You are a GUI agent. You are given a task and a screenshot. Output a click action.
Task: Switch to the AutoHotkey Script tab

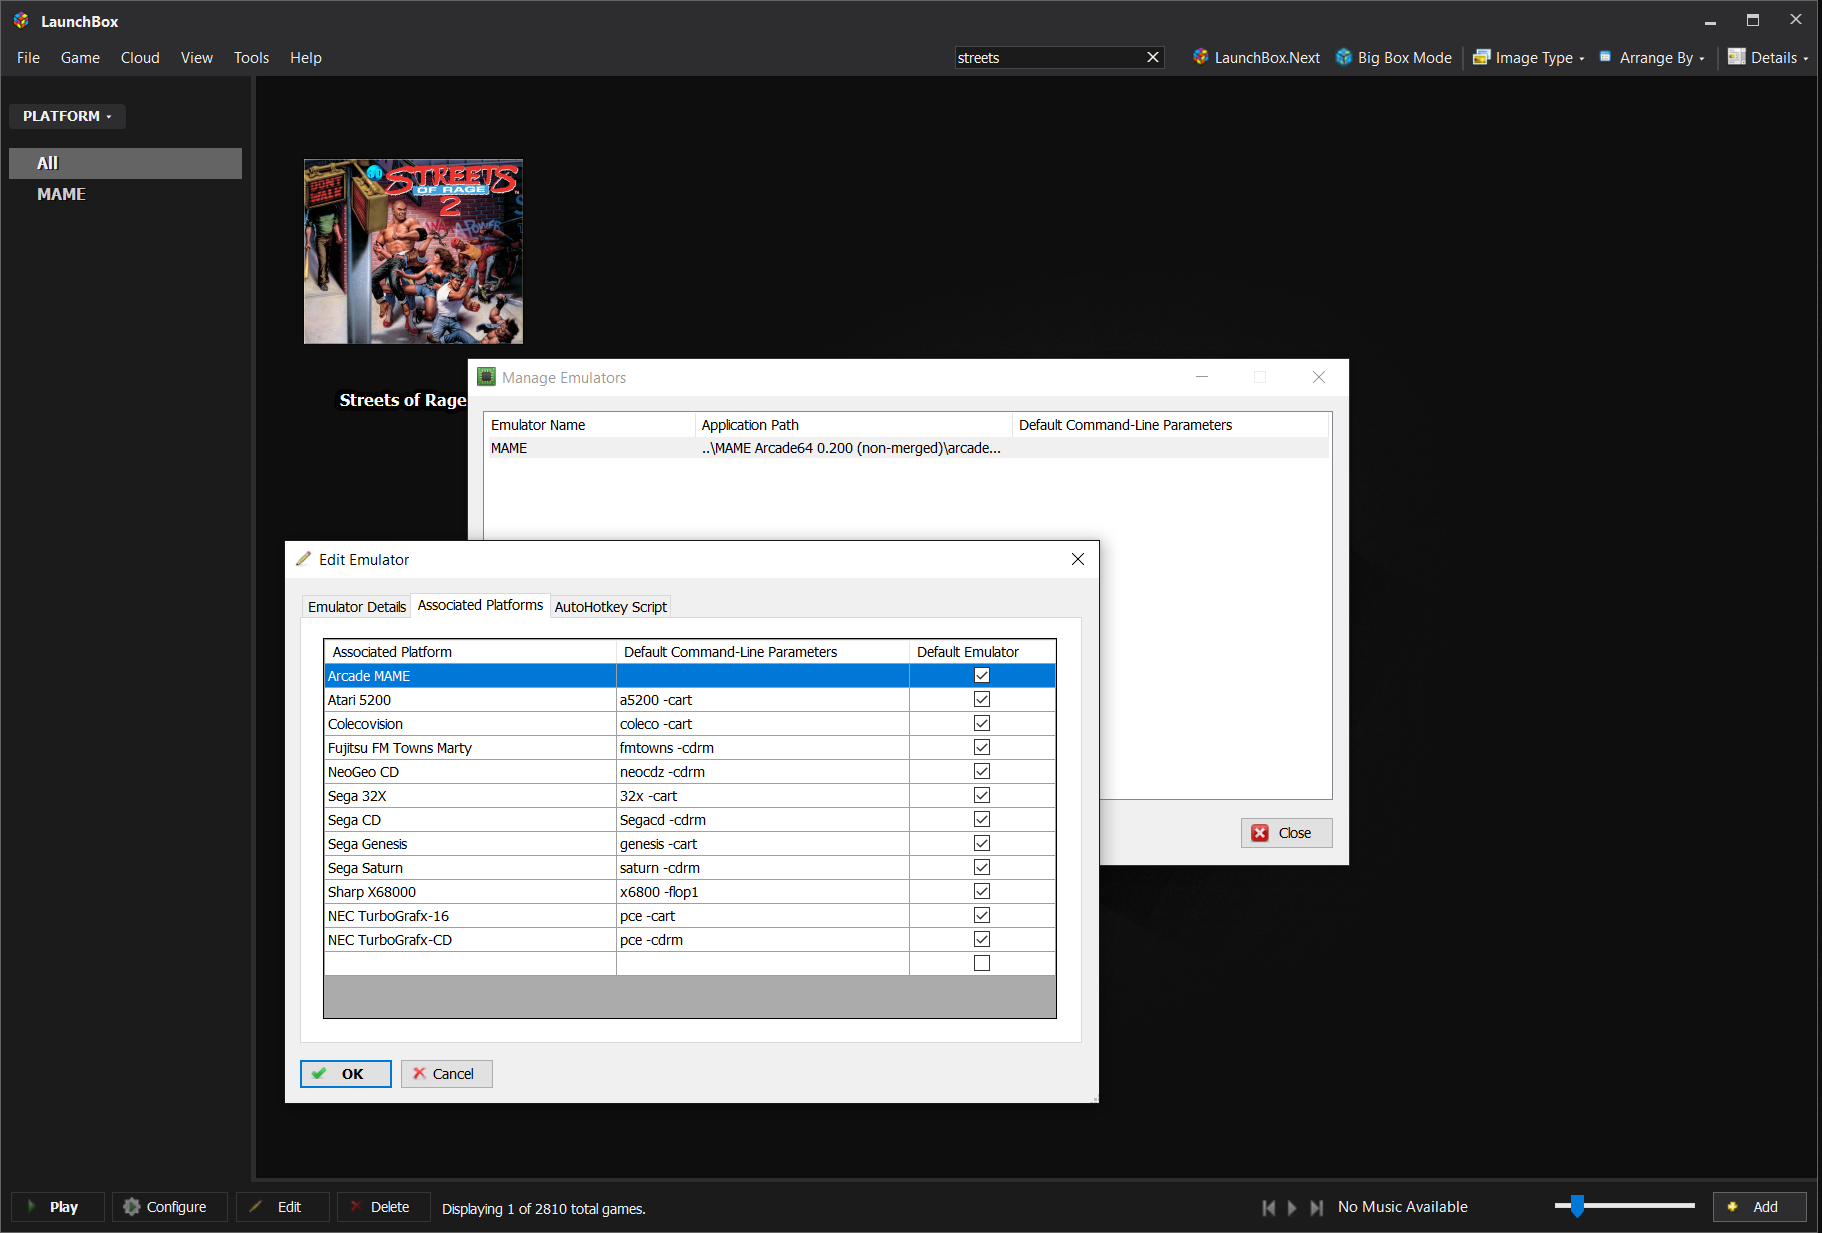pos(610,607)
